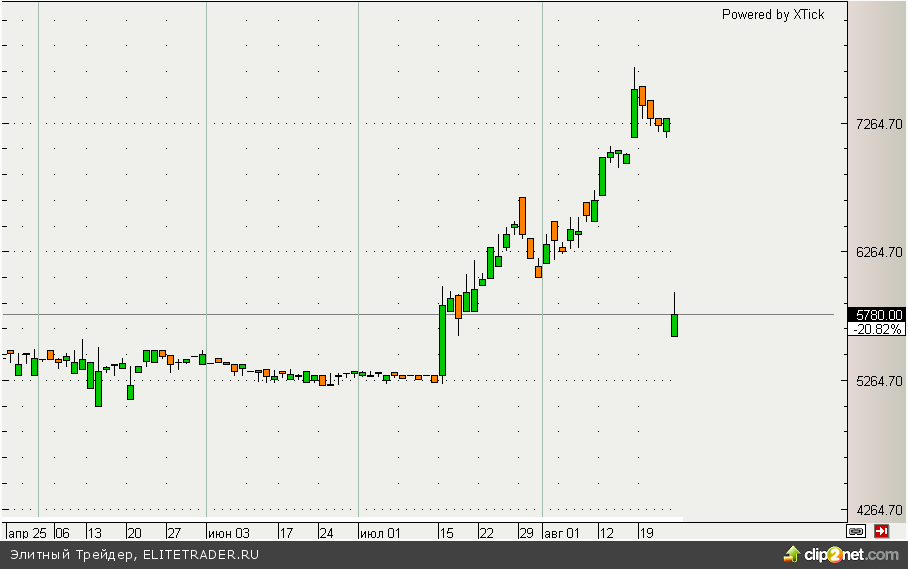Click the chain link icon below the price axis

856,530
